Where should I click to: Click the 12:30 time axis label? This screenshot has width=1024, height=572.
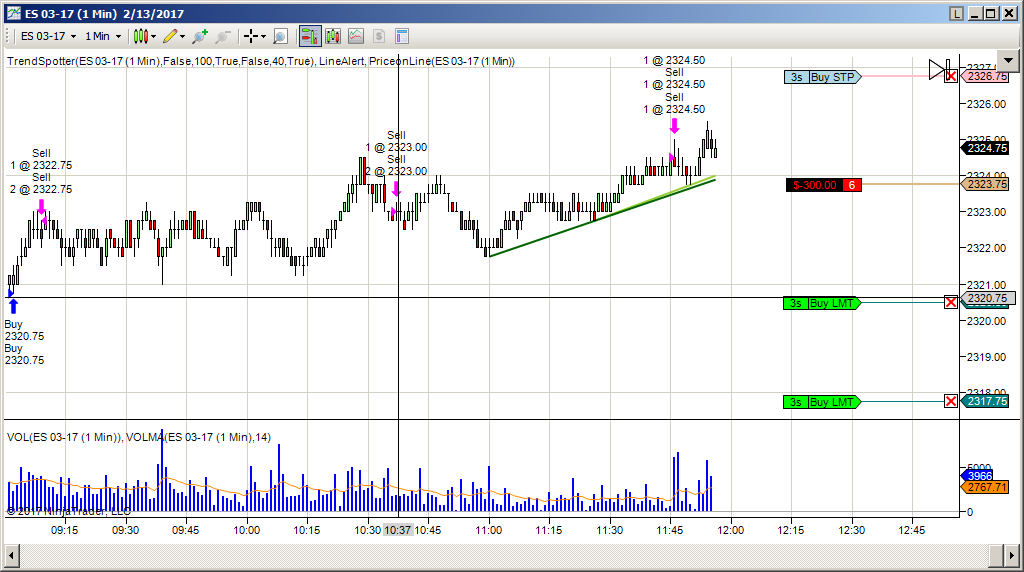852,530
